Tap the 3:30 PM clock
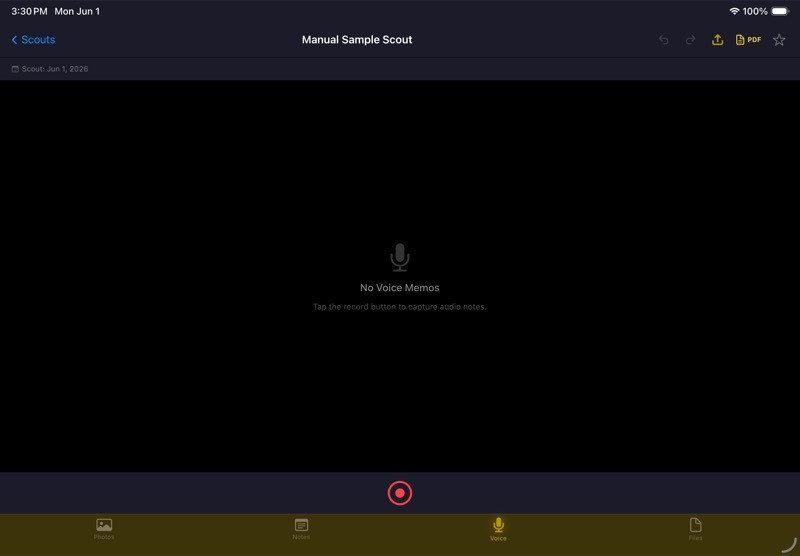Image resolution: width=800 pixels, height=556 pixels. coord(29,11)
